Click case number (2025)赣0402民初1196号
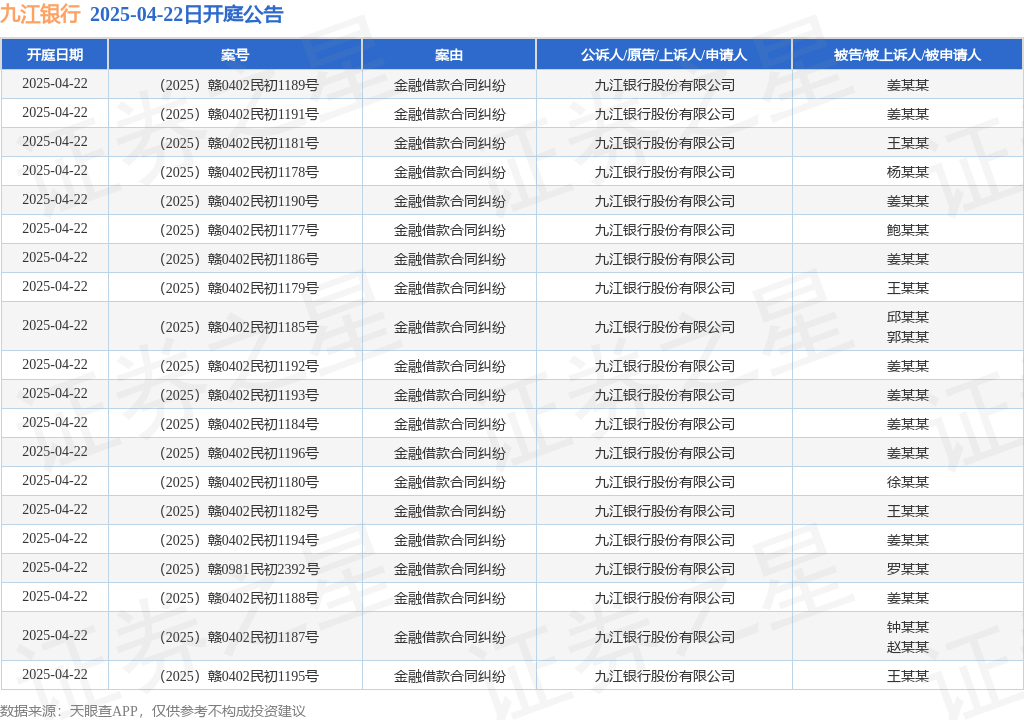Image resolution: width=1024 pixels, height=720 pixels. pyautogui.click(x=239, y=453)
